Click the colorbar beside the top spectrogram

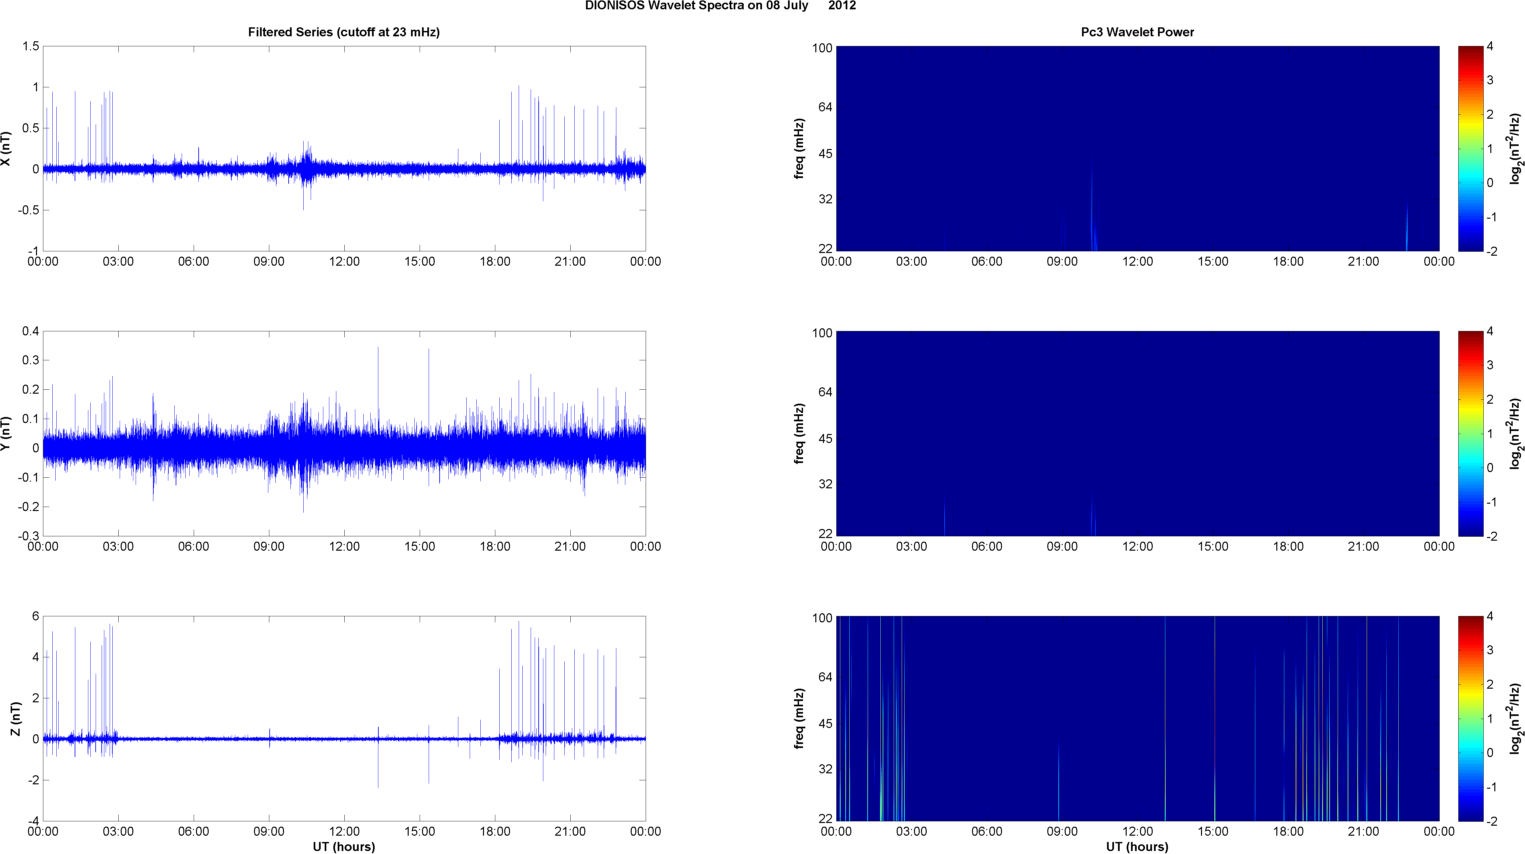(1470, 149)
